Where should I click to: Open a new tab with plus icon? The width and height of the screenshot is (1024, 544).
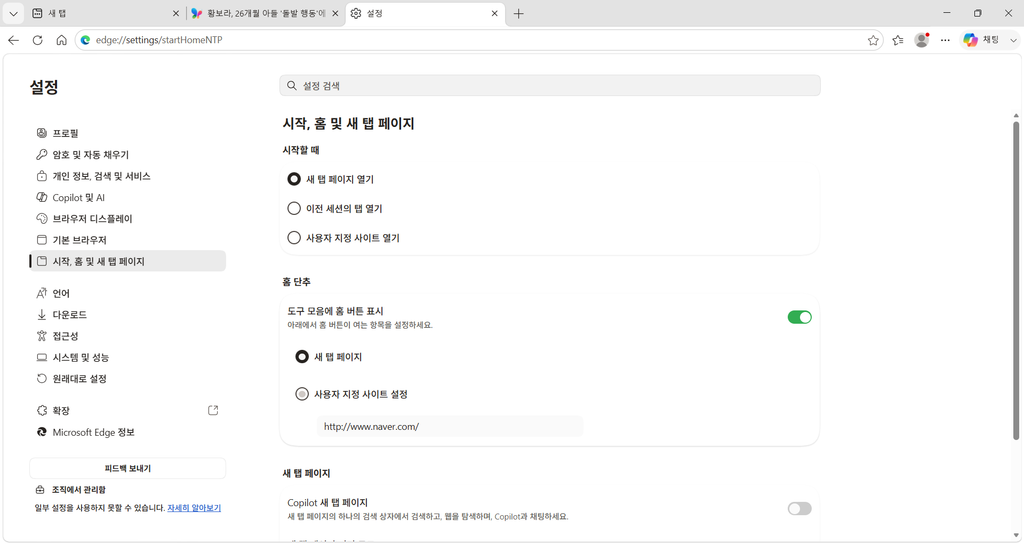click(519, 14)
